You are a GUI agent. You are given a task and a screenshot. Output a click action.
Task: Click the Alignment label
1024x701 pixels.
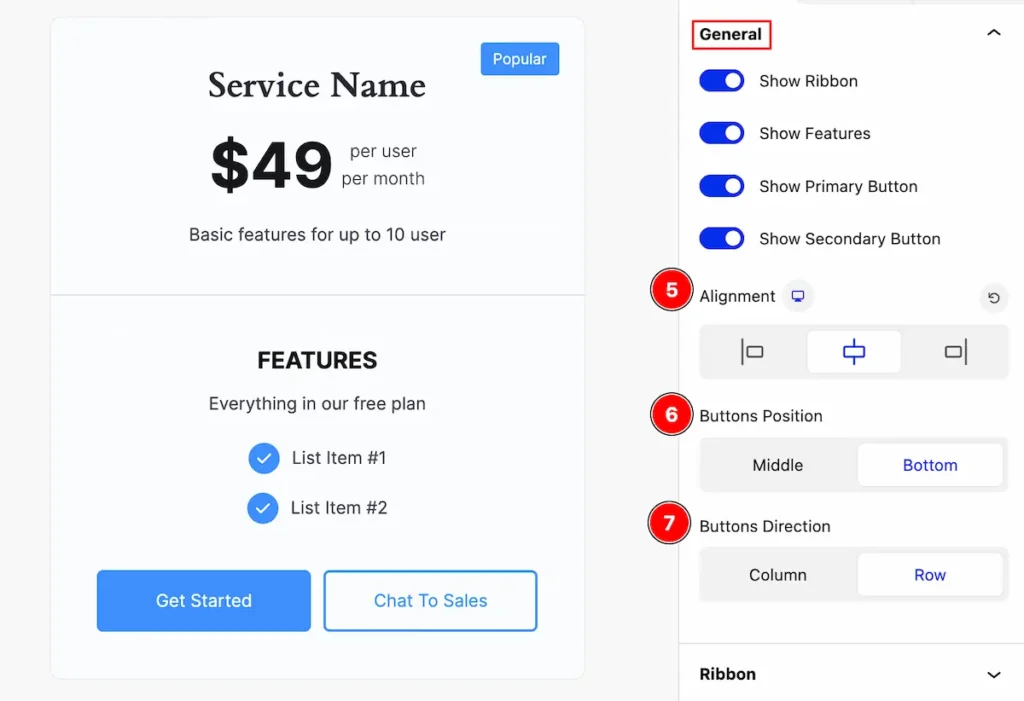tap(737, 297)
